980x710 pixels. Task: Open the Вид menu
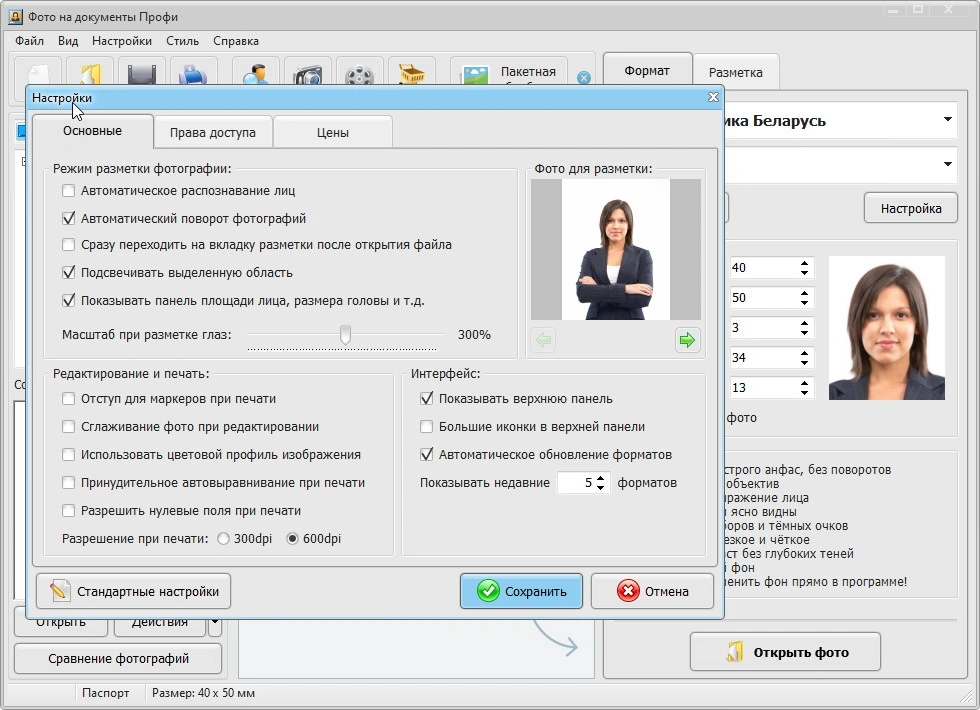click(68, 41)
